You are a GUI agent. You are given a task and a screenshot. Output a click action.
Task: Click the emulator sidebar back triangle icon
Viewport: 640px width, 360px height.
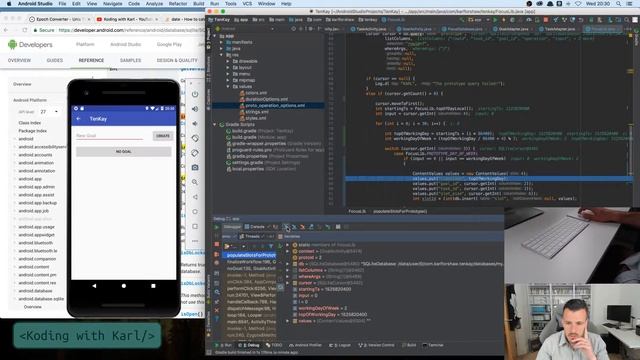click(x=195, y=197)
